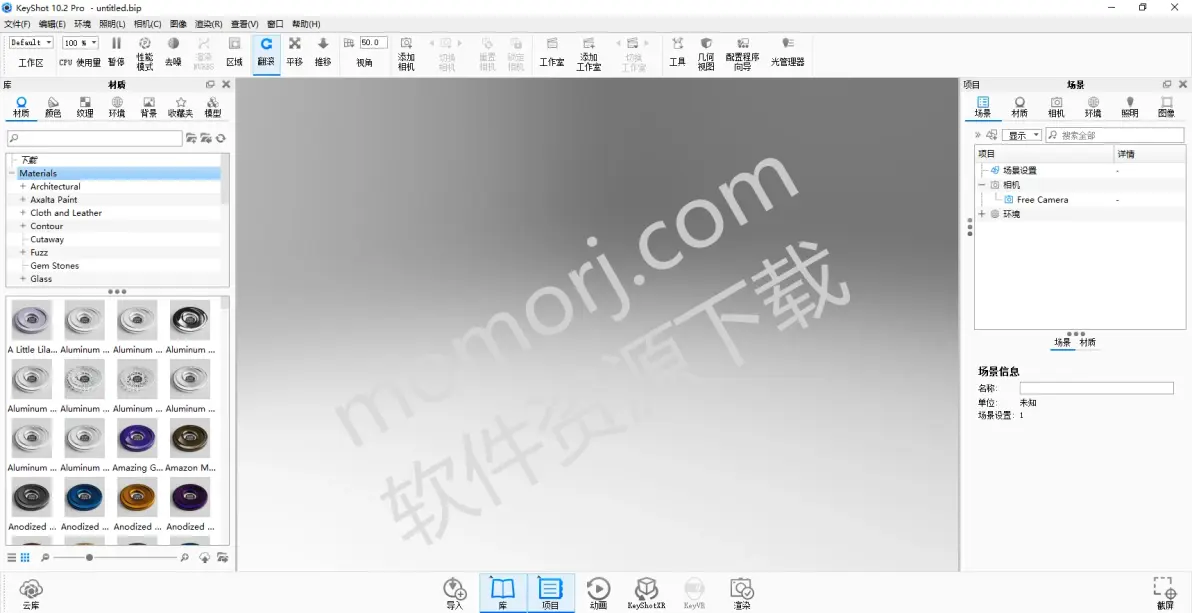
Task: Switch to project 照明 lighting tab
Action: (1130, 107)
